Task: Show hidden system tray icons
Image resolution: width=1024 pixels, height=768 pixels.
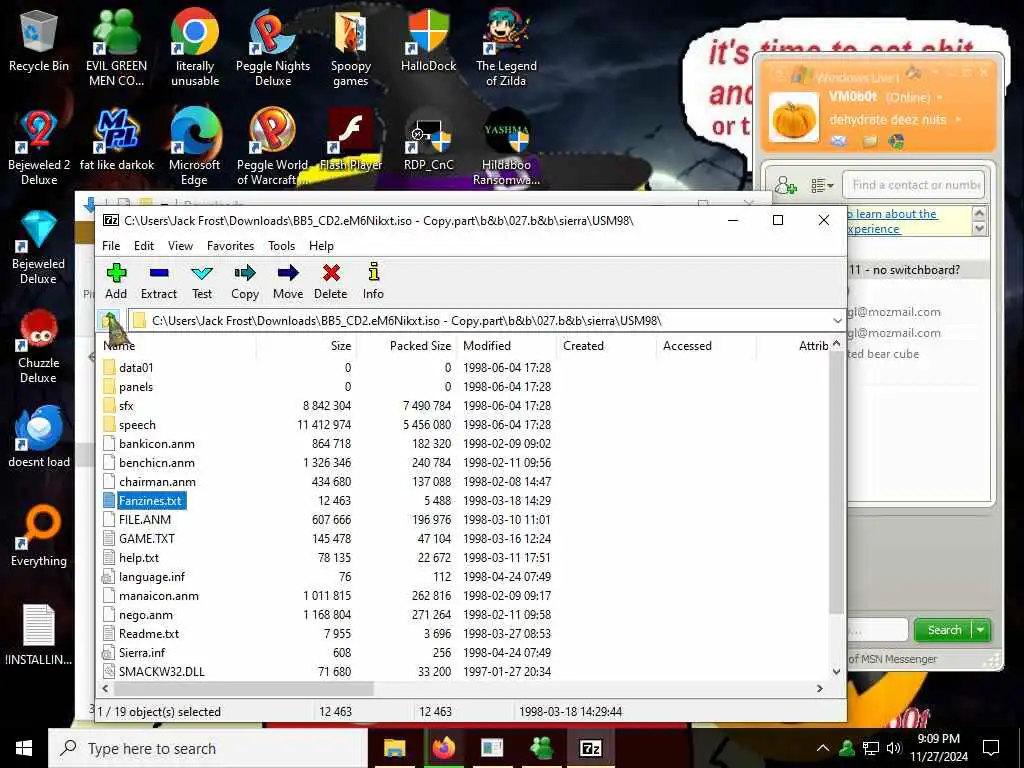Action: 823,748
